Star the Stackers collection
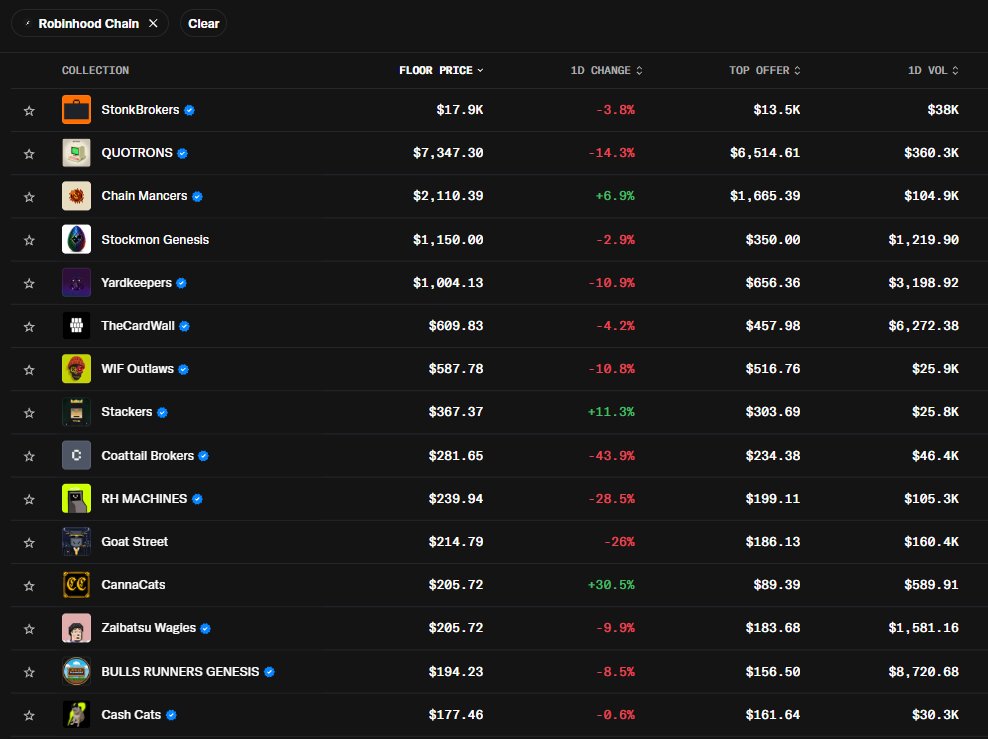988x739 pixels. 29,413
